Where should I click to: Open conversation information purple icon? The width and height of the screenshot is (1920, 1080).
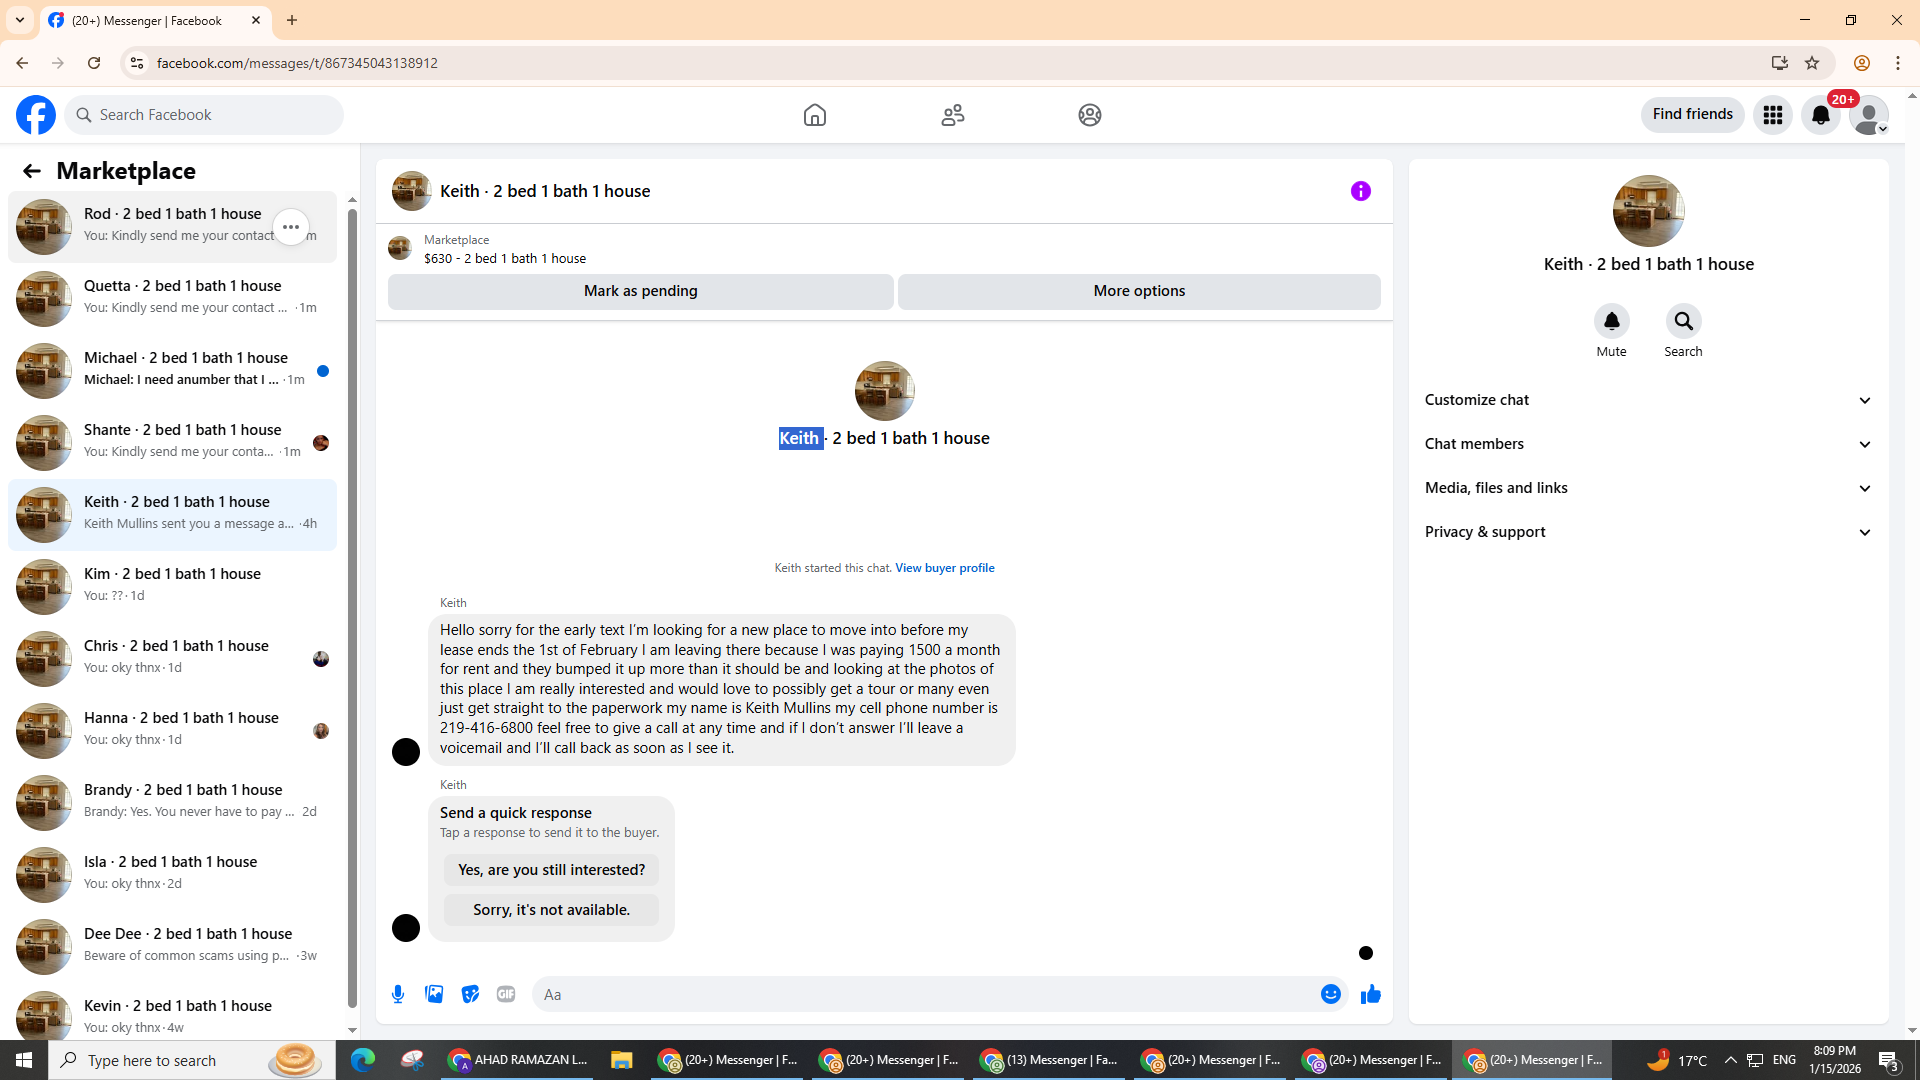click(1360, 191)
